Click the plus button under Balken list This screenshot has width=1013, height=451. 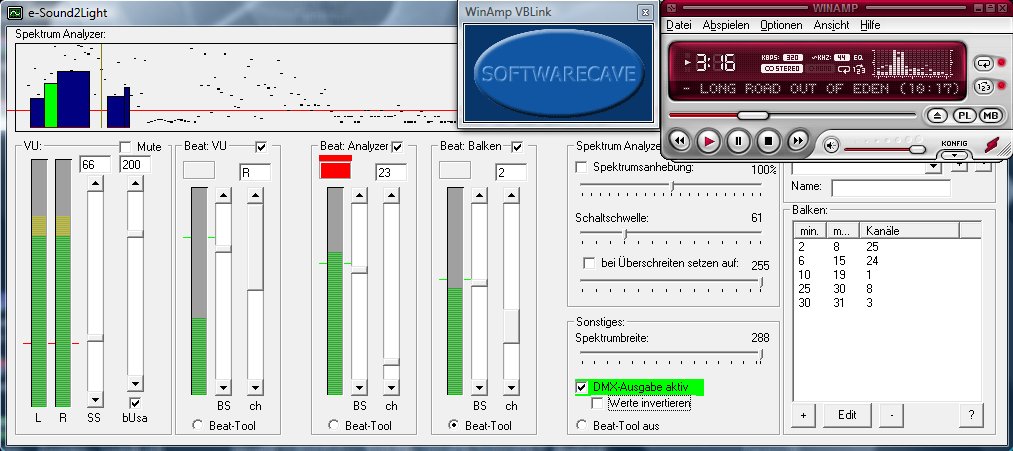[x=802, y=413]
